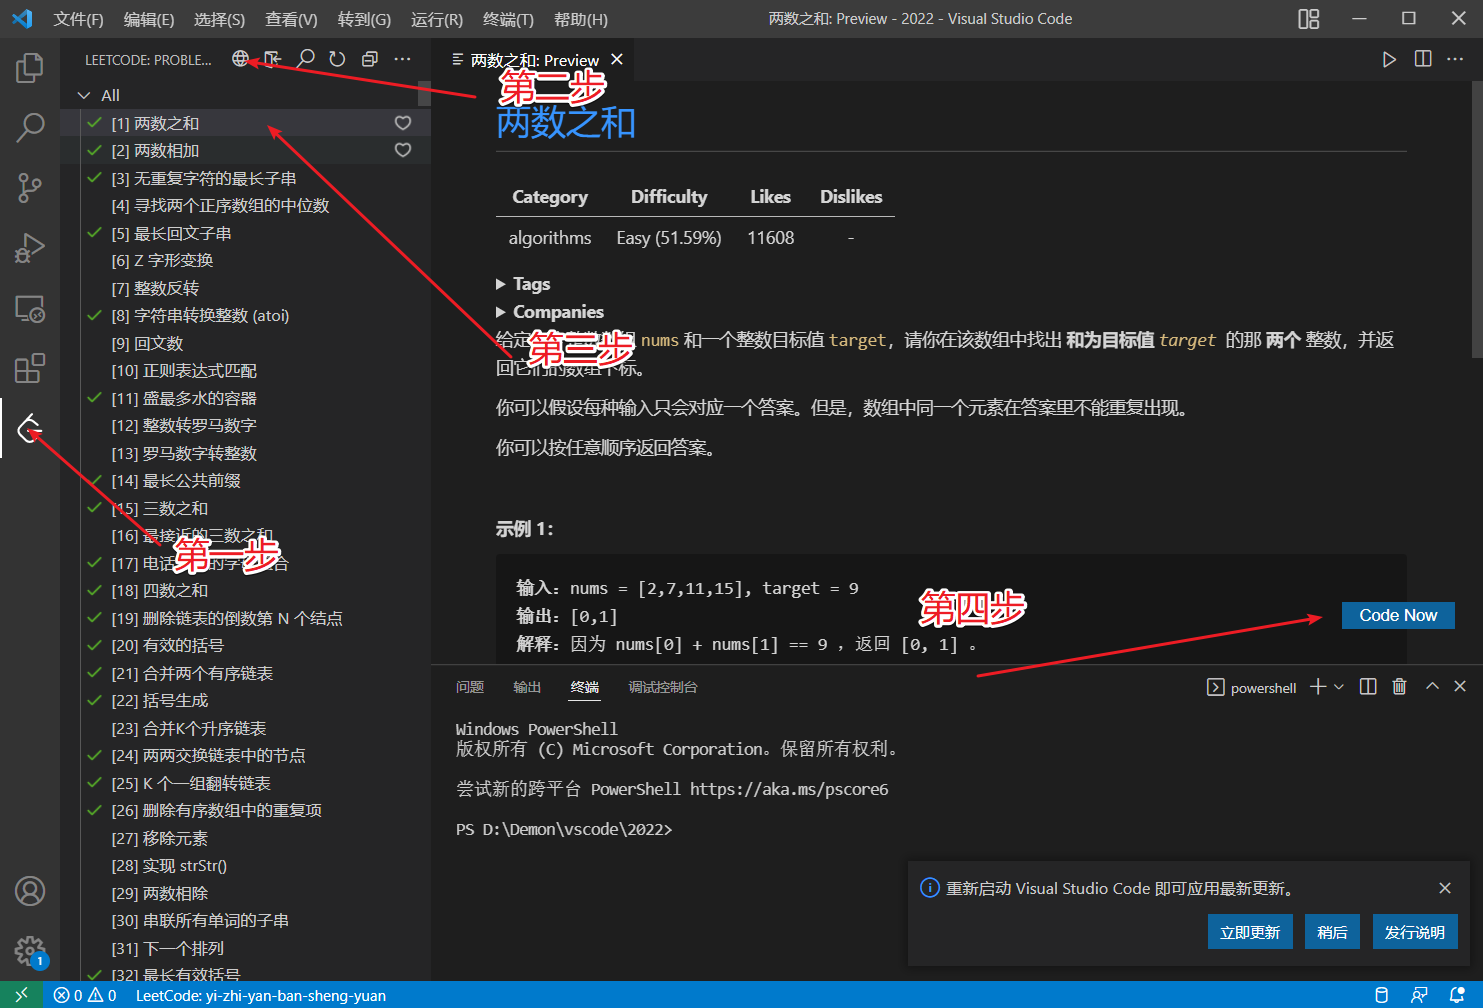Switch to the 输出 panel tab

[x=527, y=687]
